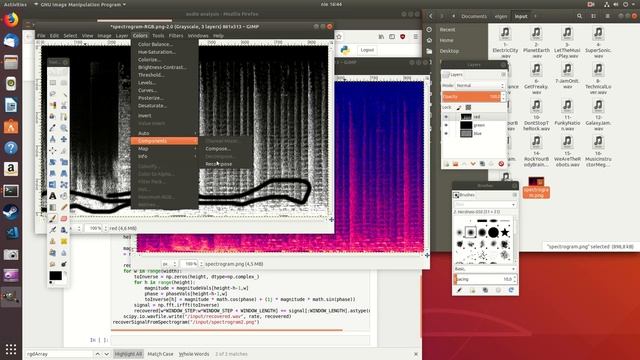Image resolution: width=640 pixels, height=360 pixels.
Task: Toggle visibility of the red layer
Action: tap(446, 117)
